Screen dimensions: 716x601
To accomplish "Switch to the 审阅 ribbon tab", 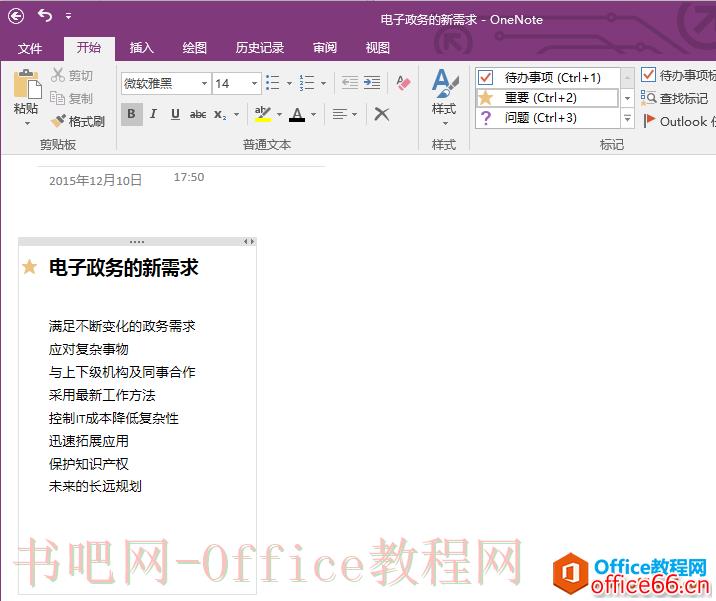I will [325, 47].
